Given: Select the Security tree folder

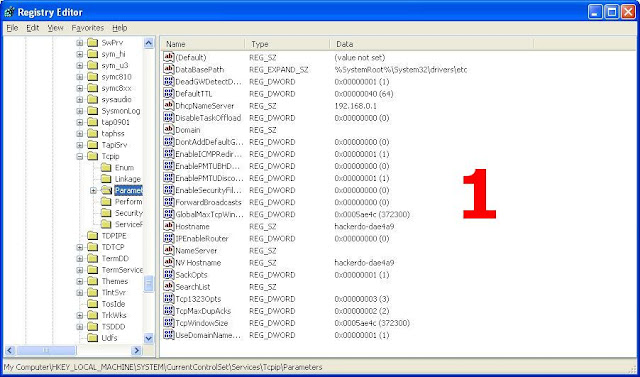Looking at the screenshot, I should tap(129, 213).
